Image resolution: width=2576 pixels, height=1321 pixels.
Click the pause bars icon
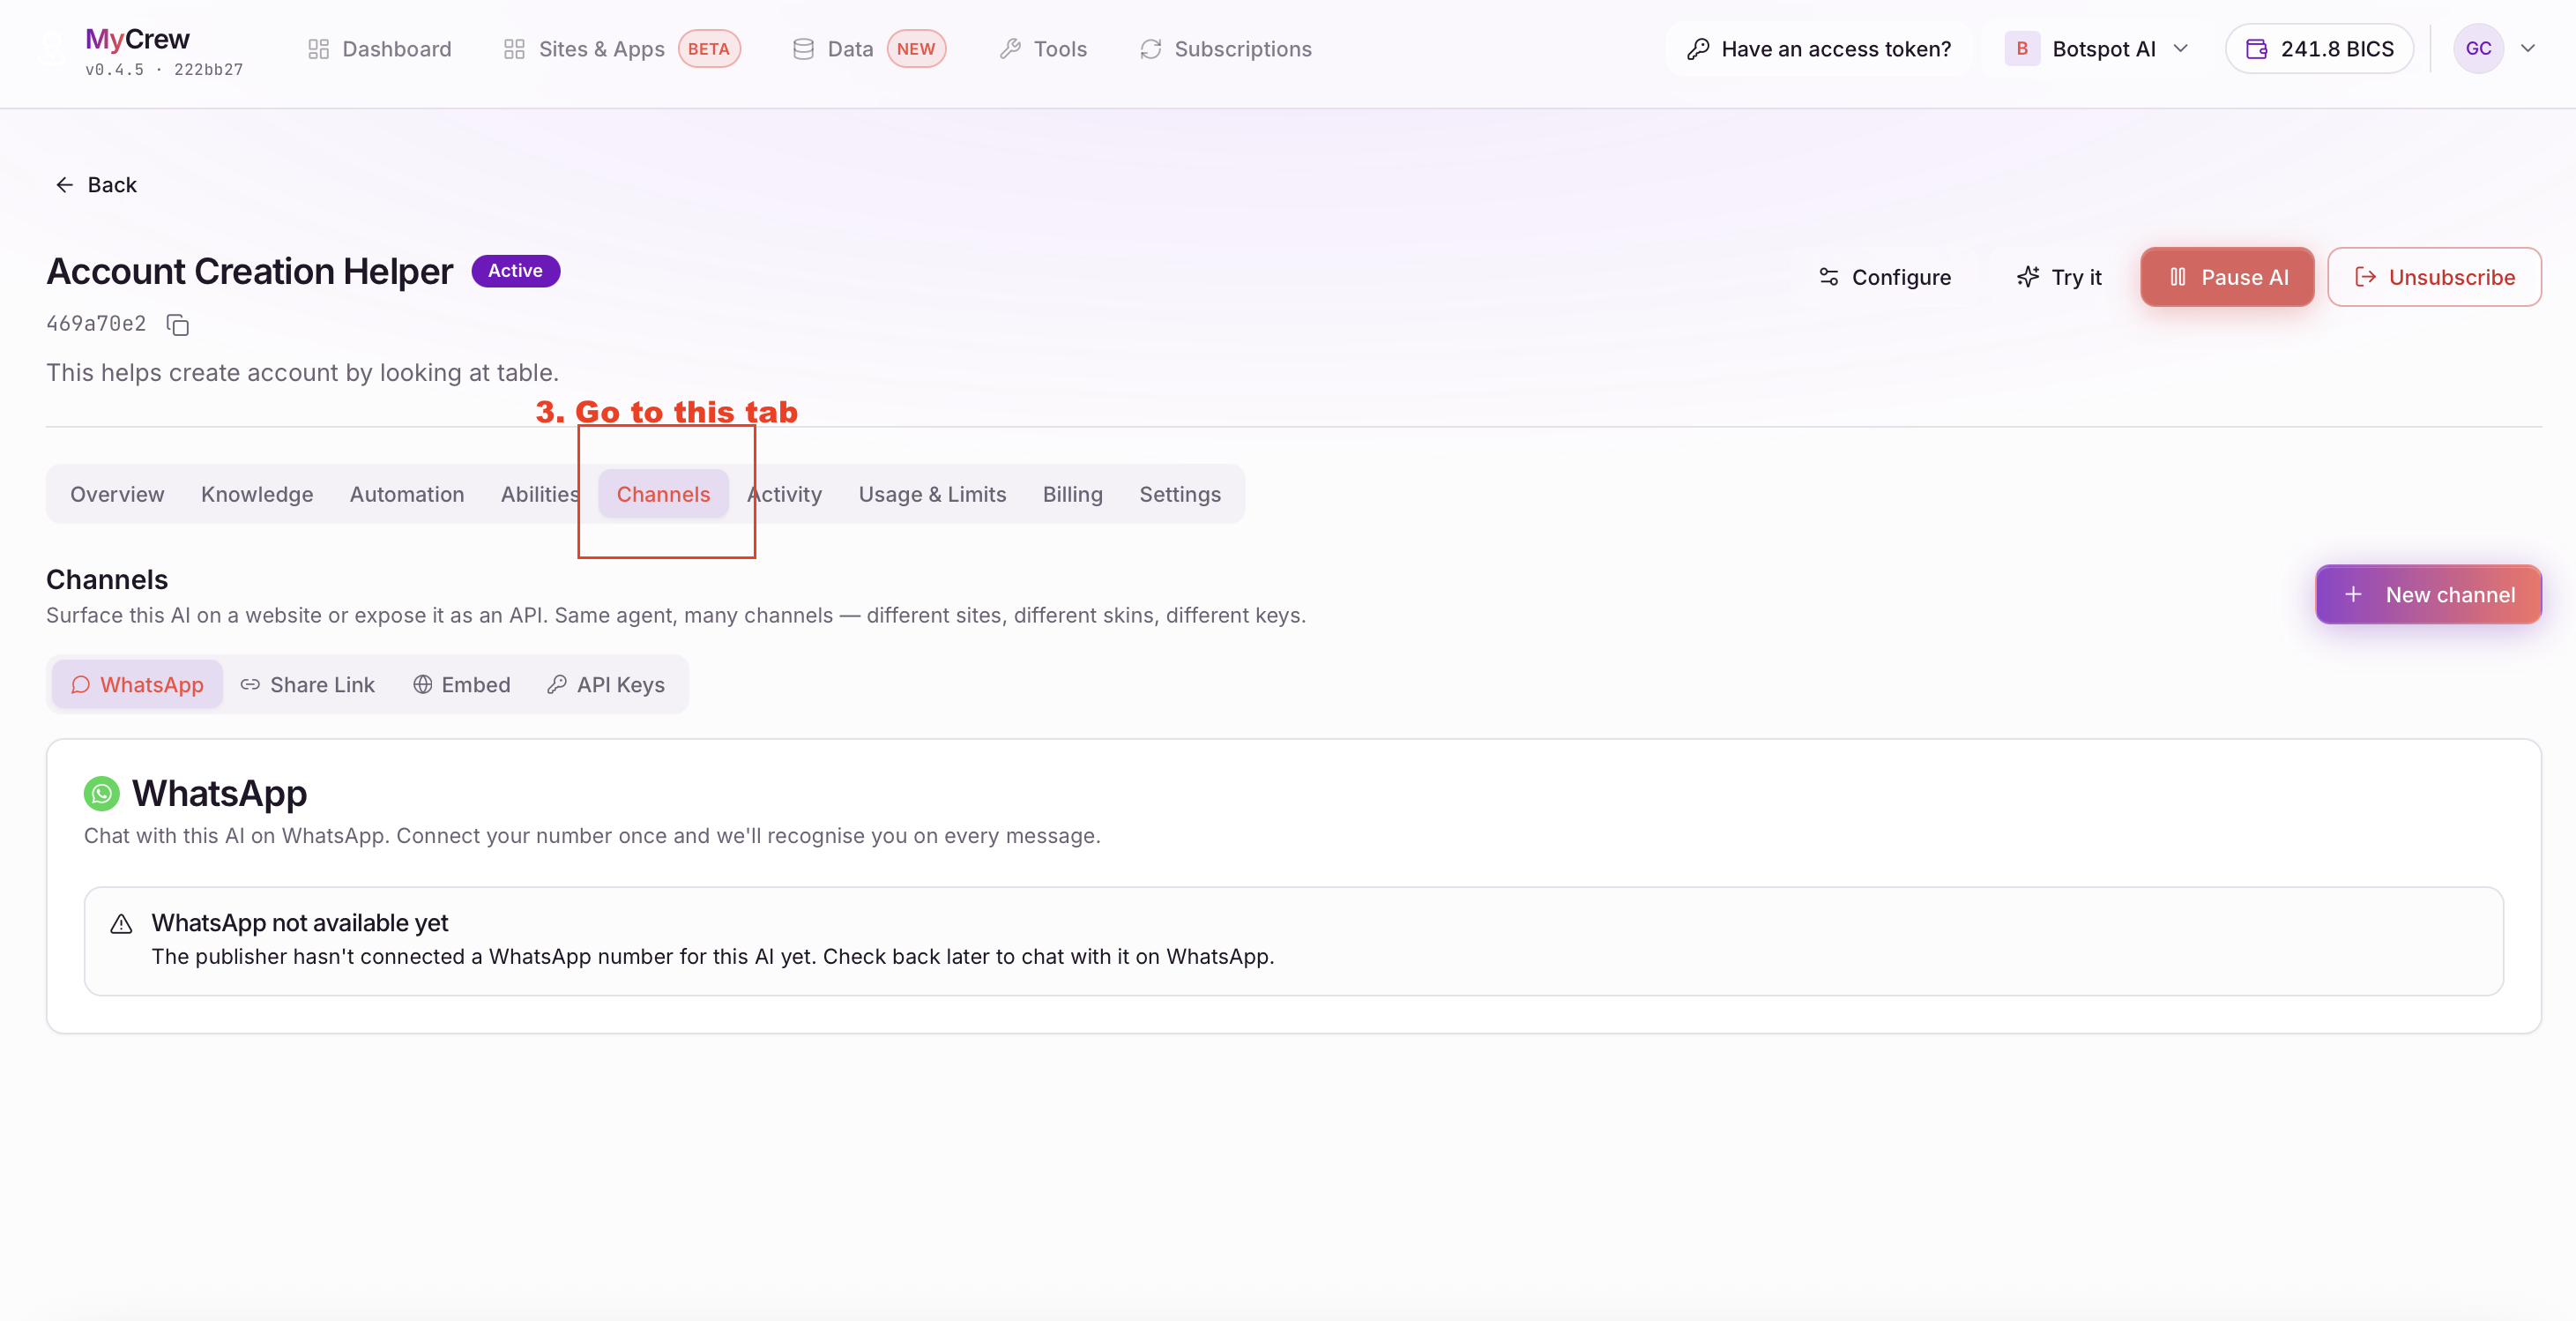2178,277
